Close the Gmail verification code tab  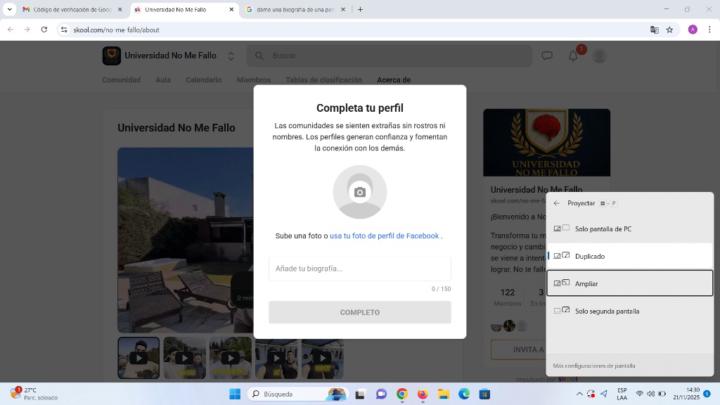pyautogui.click(x=120, y=9)
